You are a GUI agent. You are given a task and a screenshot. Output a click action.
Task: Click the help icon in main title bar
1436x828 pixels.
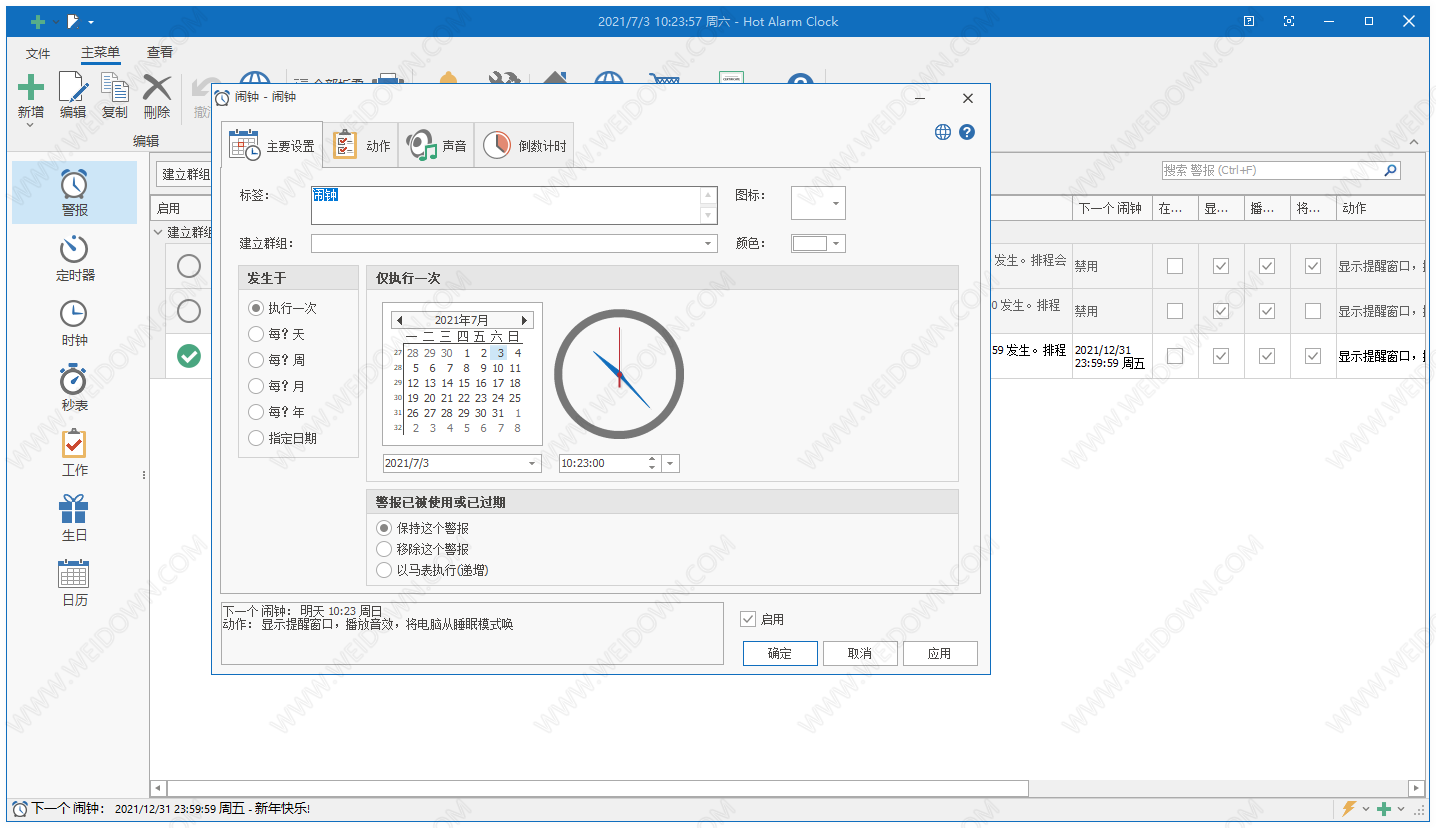coord(1249,21)
